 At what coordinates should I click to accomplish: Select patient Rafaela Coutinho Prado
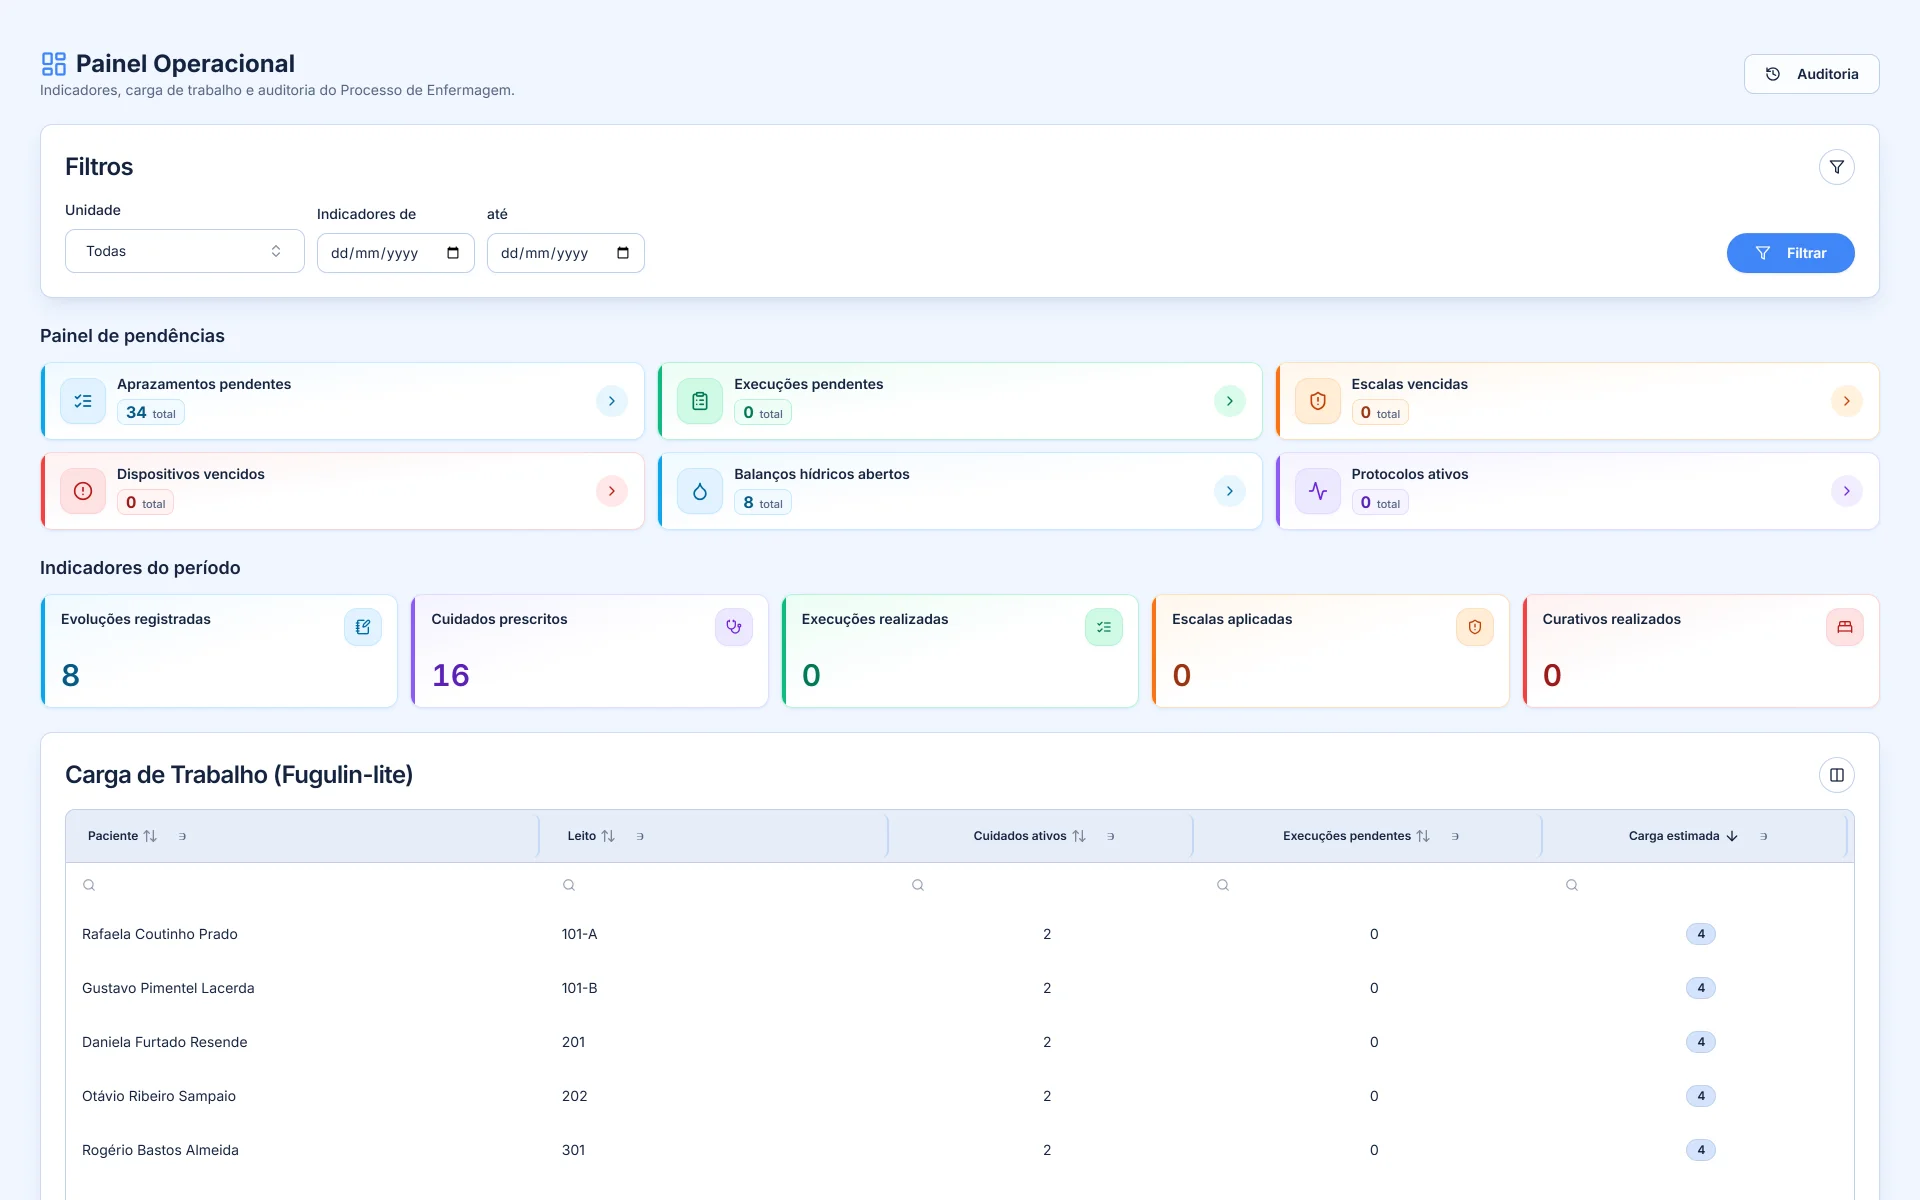pyautogui.click(x=160, y=934)
